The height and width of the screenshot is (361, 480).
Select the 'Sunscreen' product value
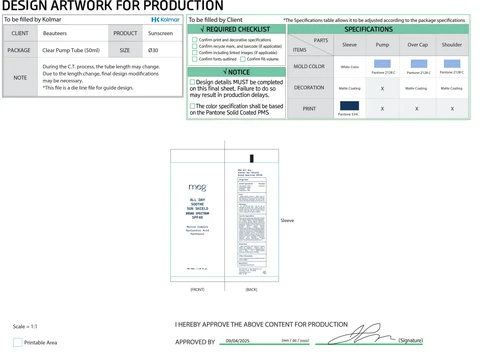[160, 33]
